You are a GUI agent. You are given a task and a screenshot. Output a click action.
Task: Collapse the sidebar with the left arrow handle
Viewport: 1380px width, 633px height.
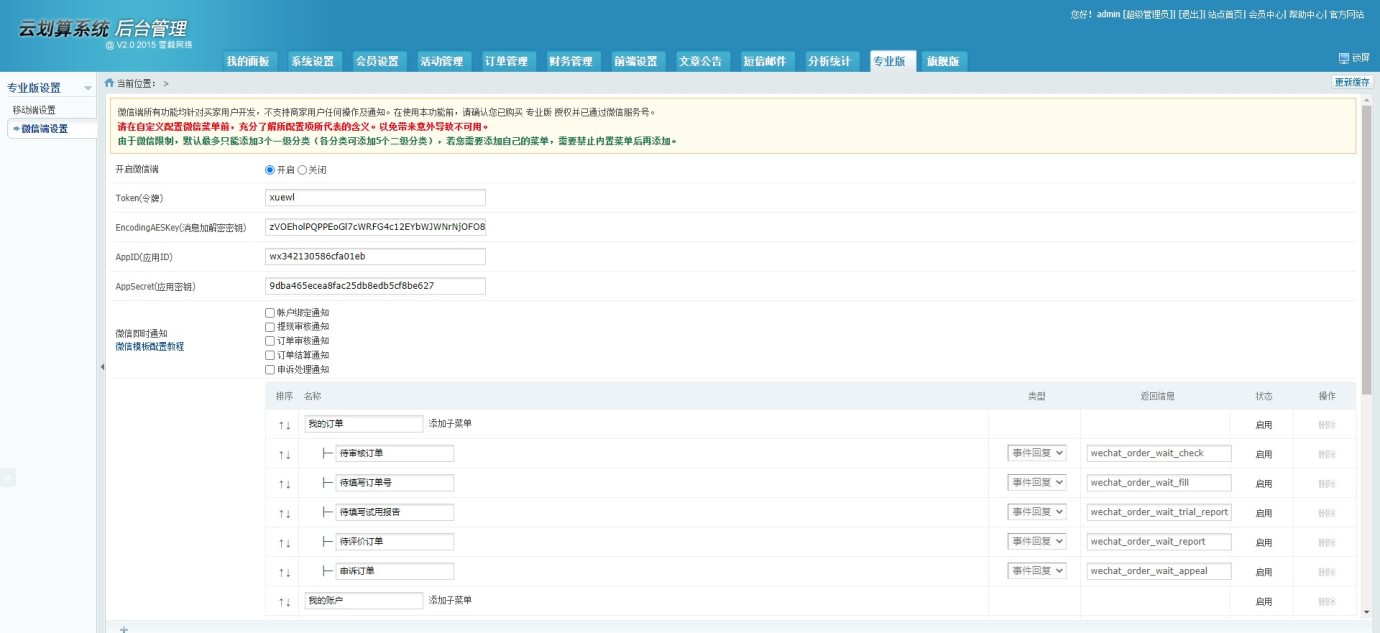pyautogui.click(x=101, y=367)
